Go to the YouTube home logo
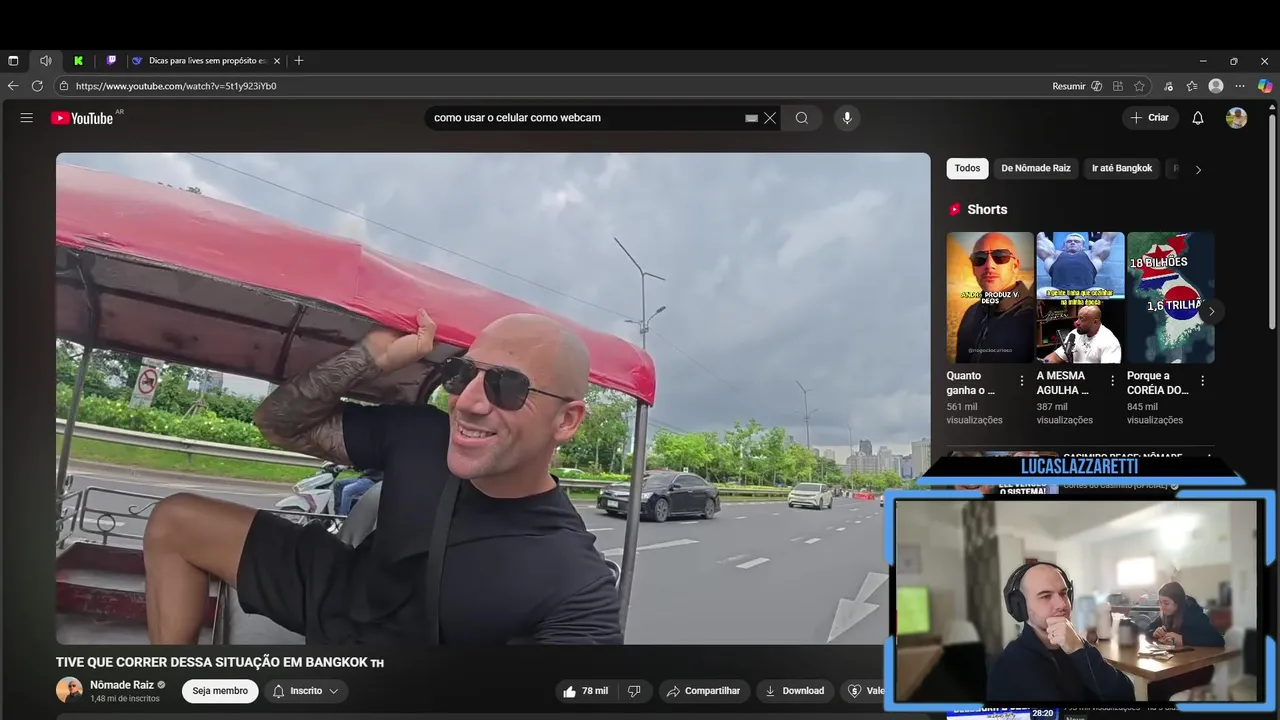The image size is (1280, 720). [x=82, y=118]
